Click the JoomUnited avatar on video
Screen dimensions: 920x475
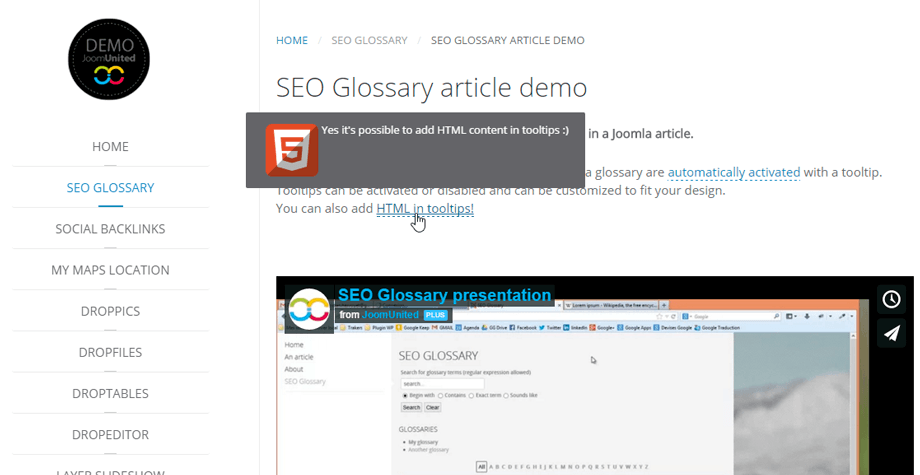[309, 309]
